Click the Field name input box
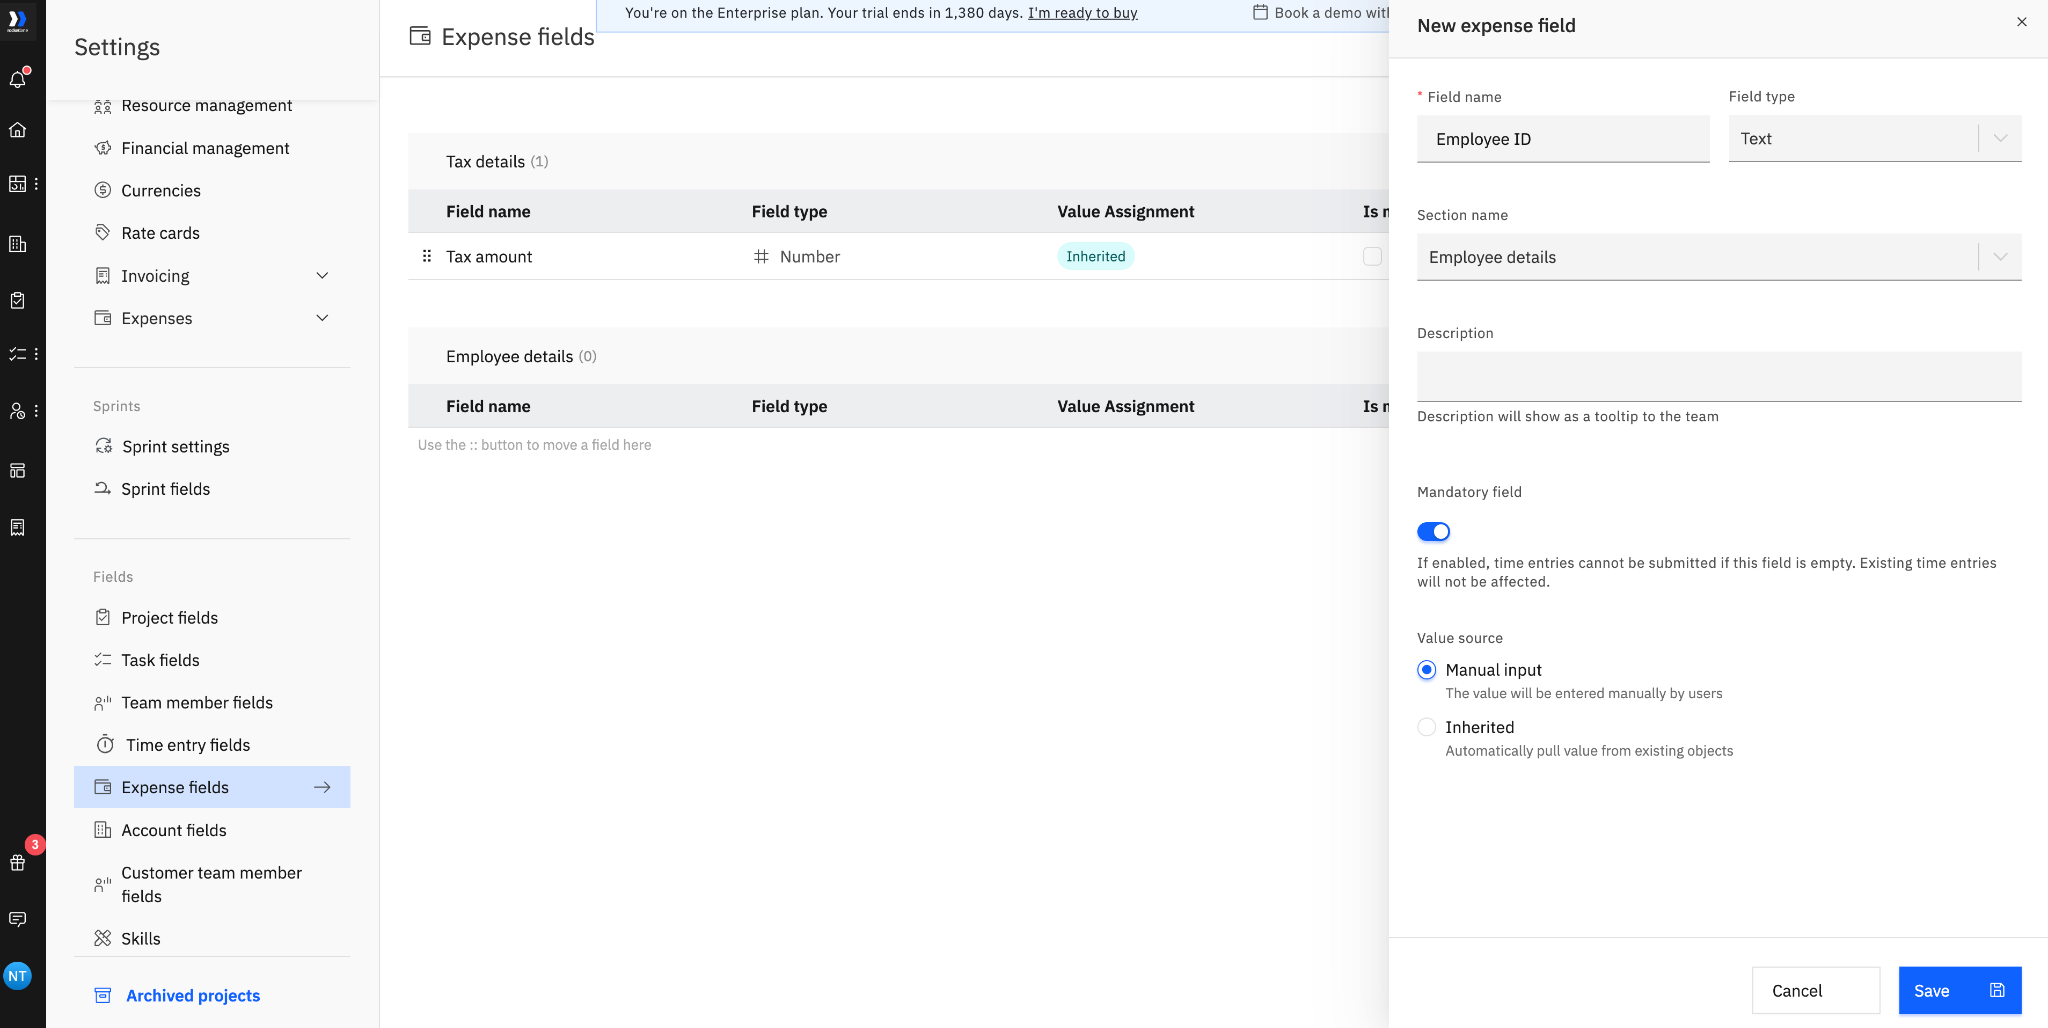Image resolution: width=2048 pixels, height=1028 pixels. click(x=1563, y=139)
